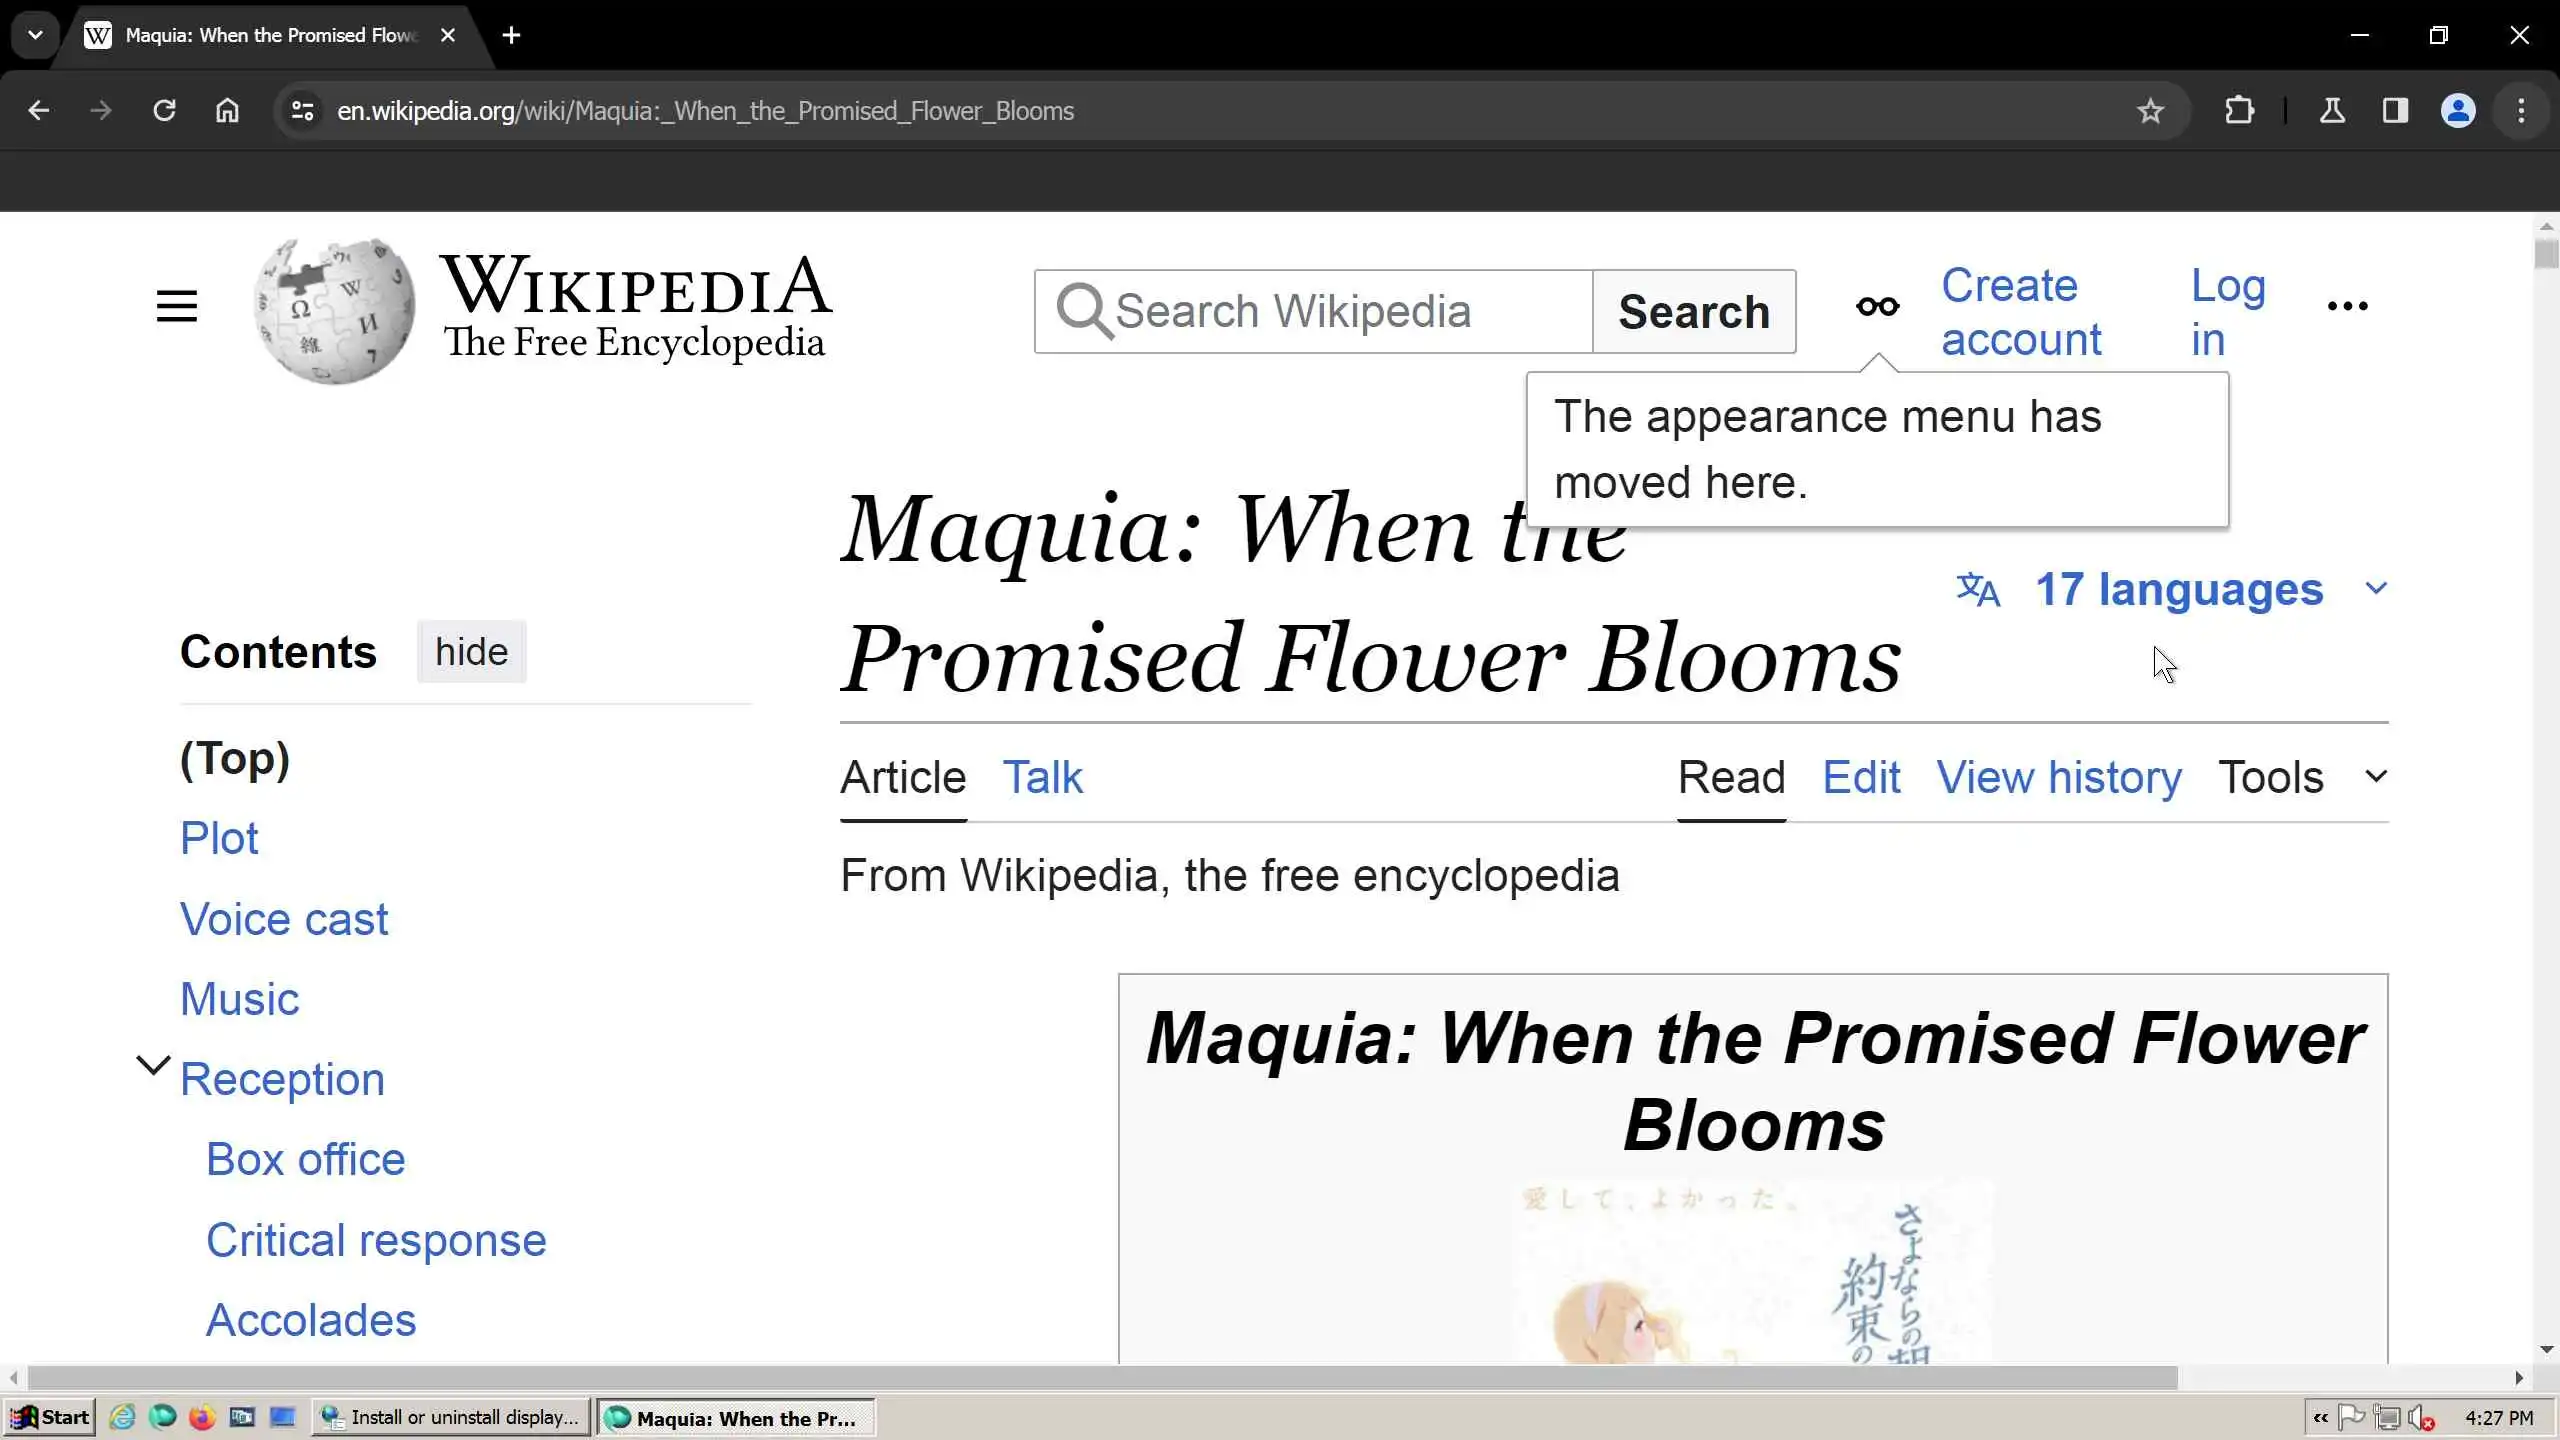Open the browser extensions puzzle icon
This screenshot has width=2560, height=1440.
(x=2239, y=111)
